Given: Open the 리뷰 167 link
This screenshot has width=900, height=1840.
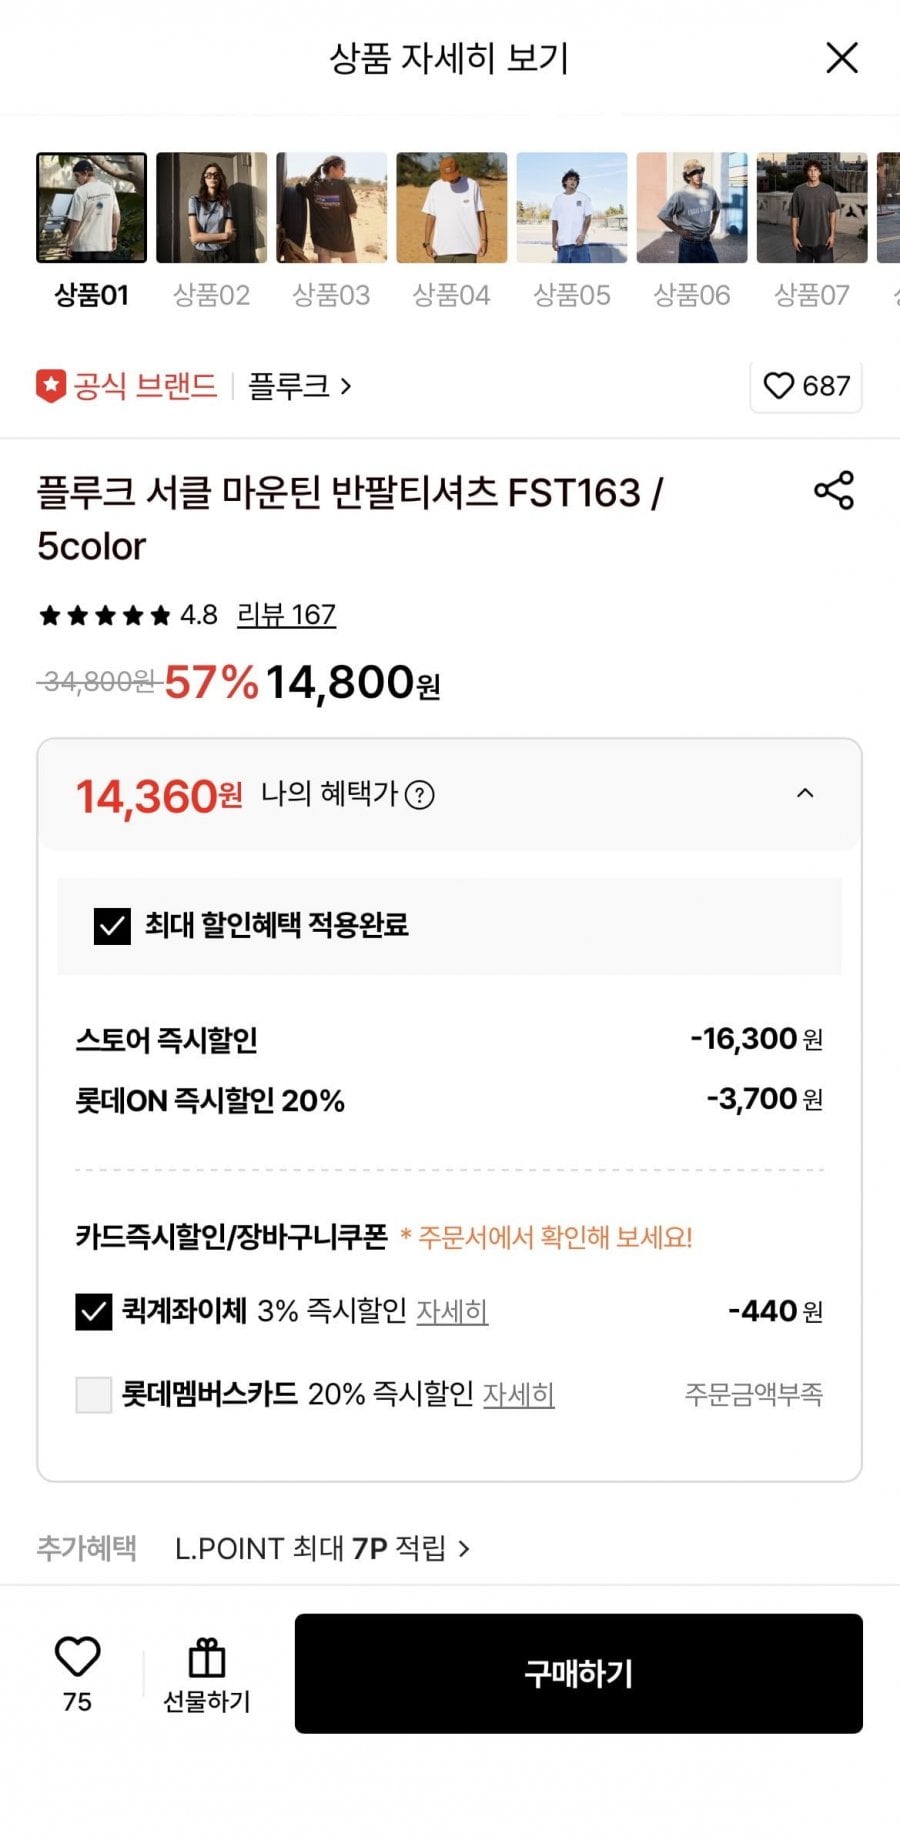Looking at the screenshot, I should [x=286, y=614].
